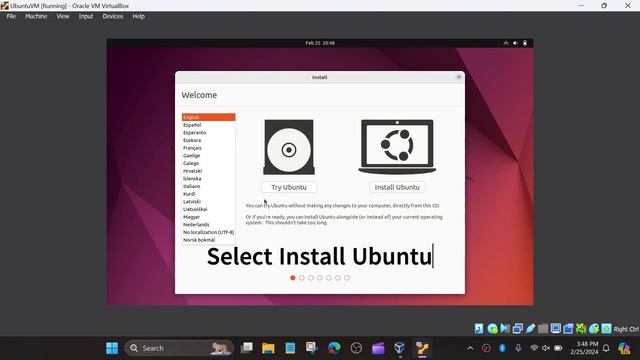Open Wi-Fi network tray icon

[534, 348]
